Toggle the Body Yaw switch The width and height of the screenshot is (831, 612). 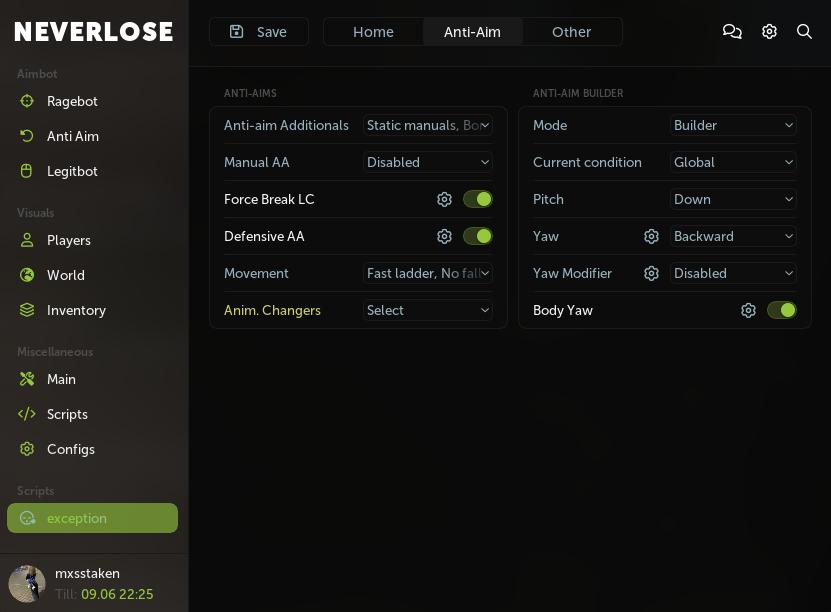(x=782, y=311)
